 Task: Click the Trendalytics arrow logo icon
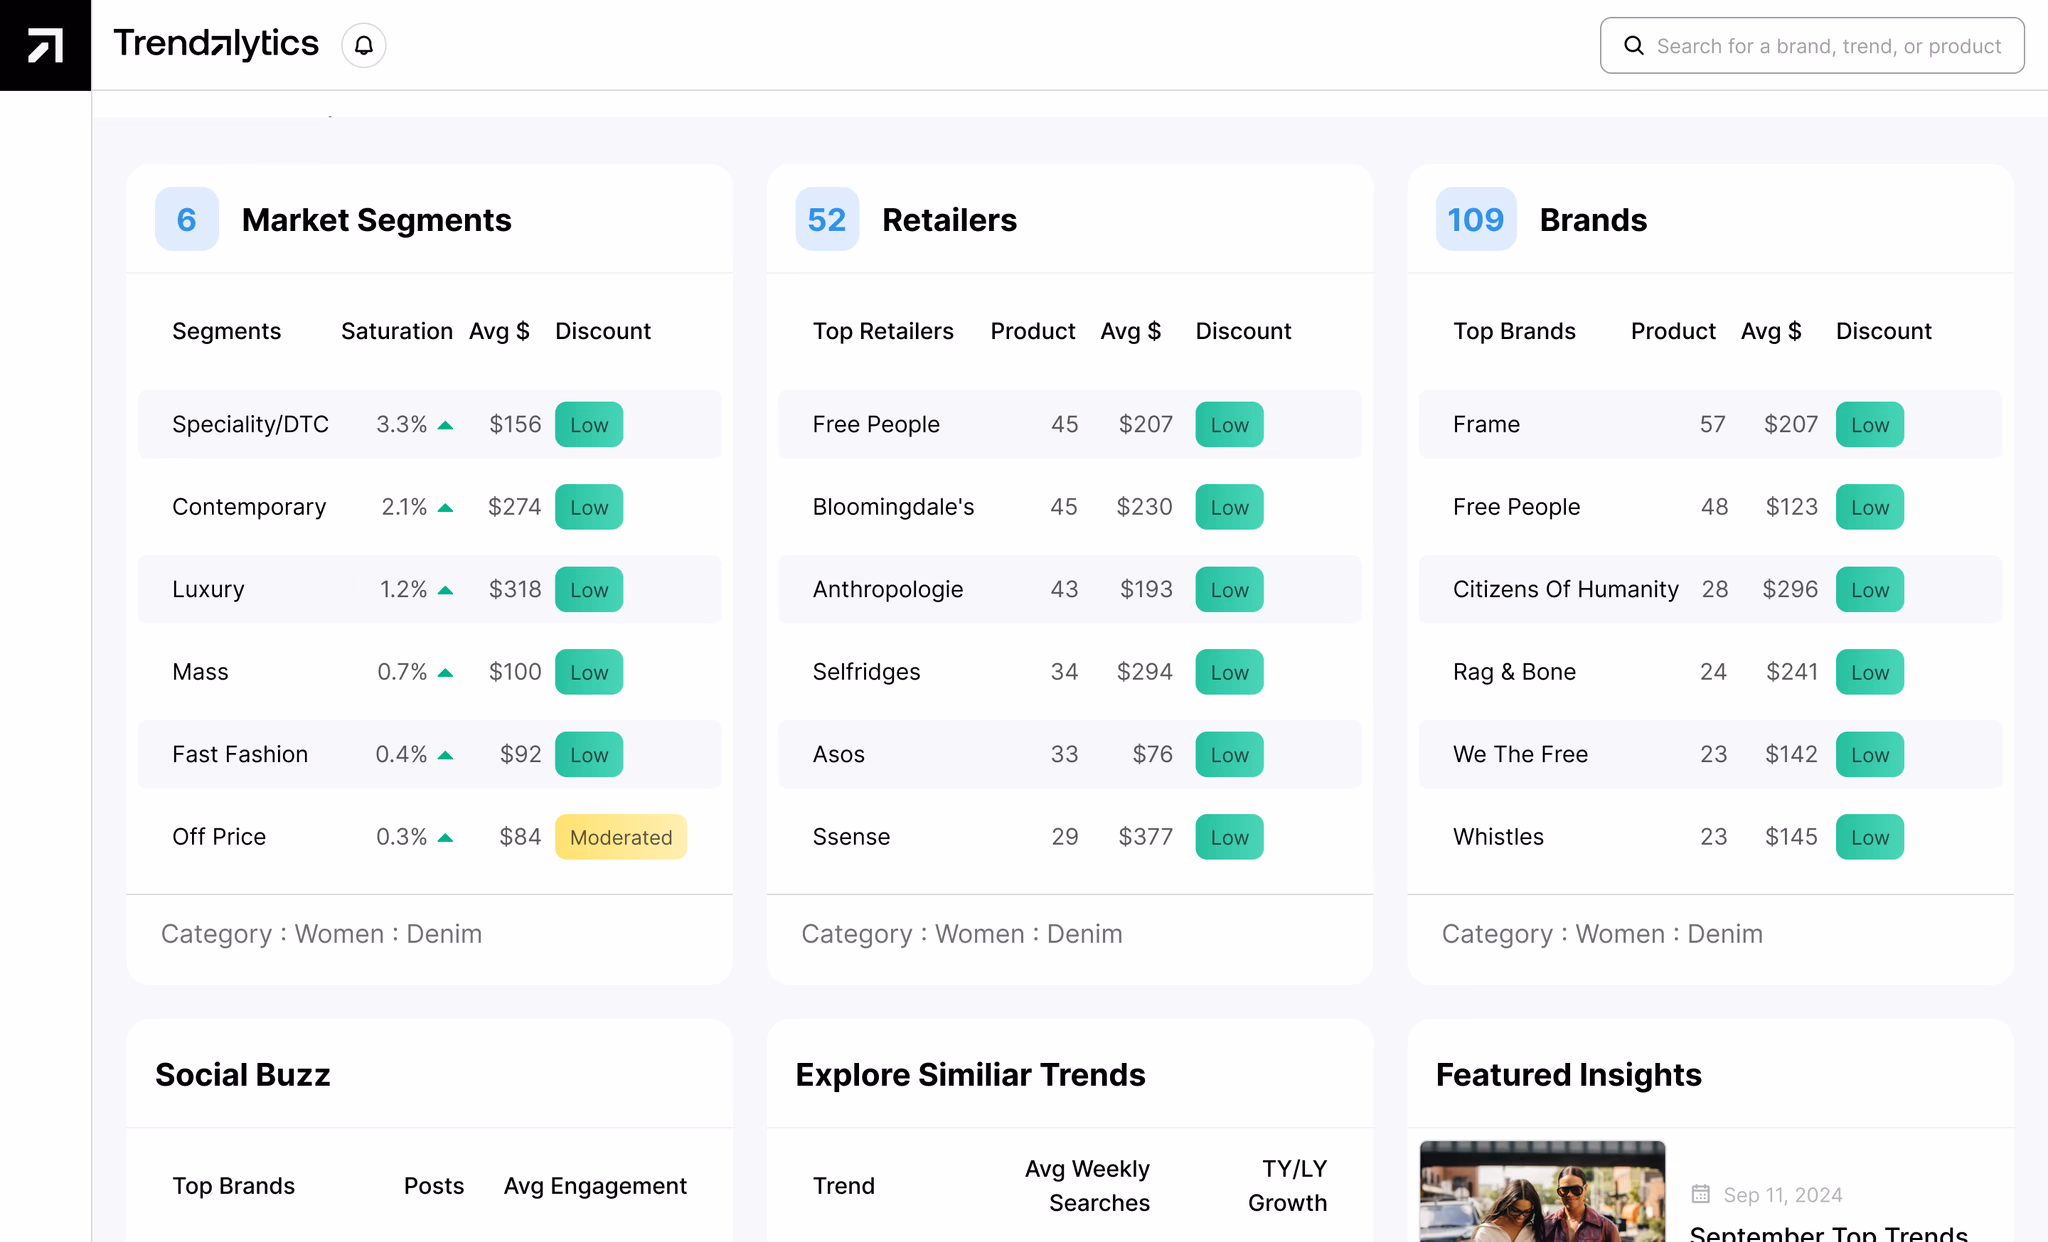pos(45,45)
